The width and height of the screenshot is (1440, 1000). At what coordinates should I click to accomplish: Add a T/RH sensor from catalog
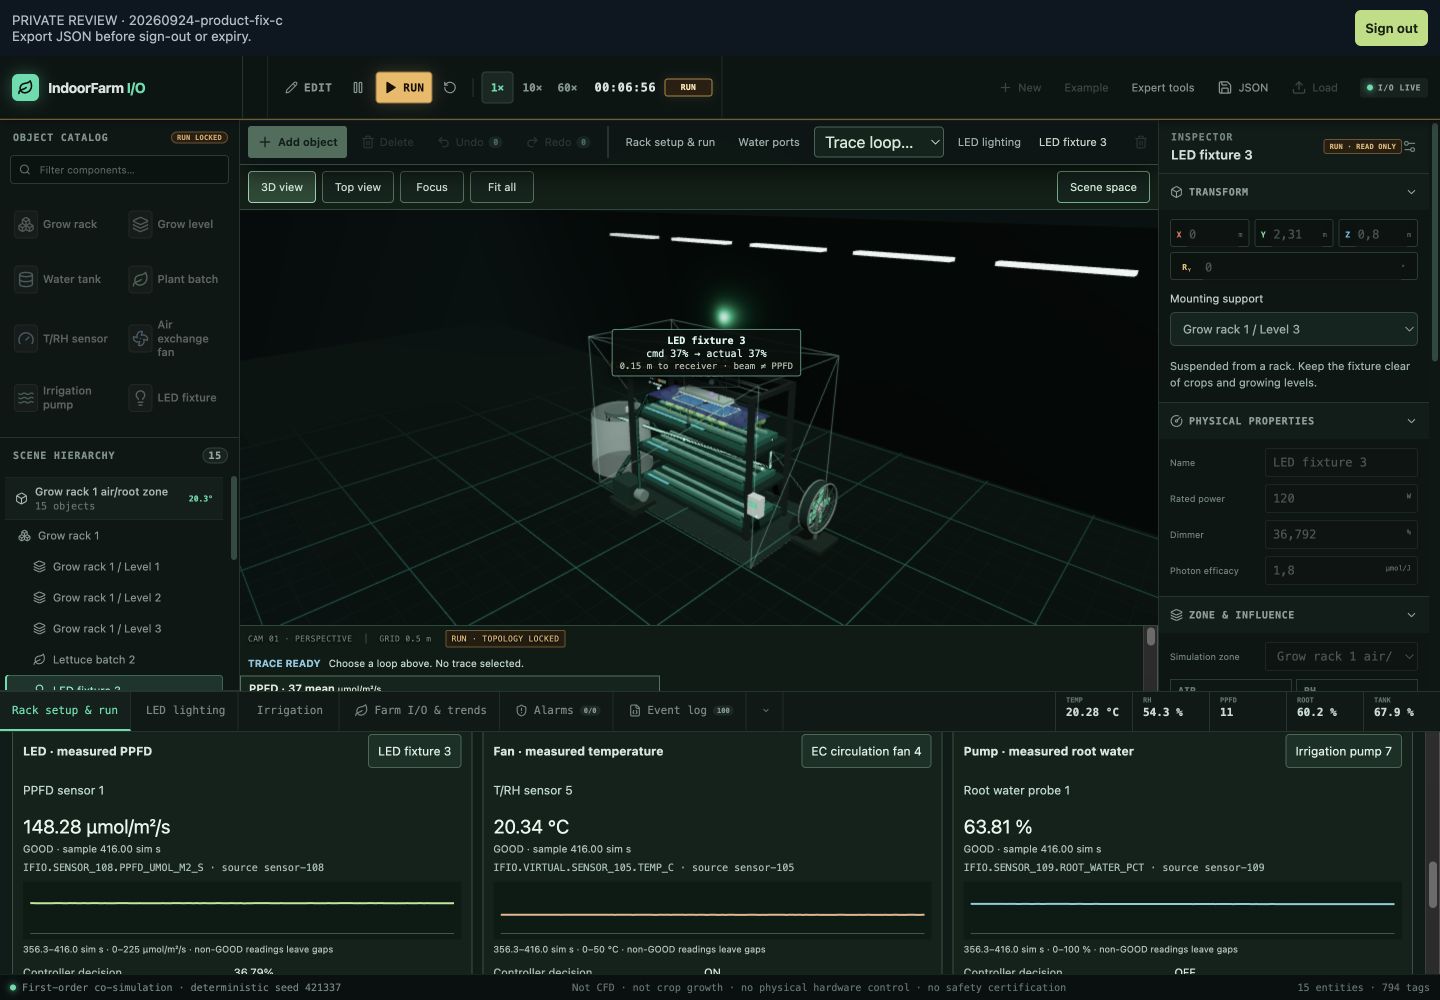tap(63, 339)
